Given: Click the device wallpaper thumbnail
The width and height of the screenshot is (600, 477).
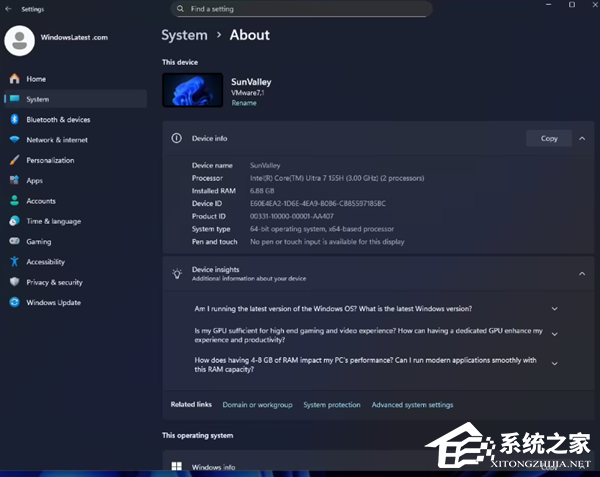Looking at the screenshot, I should pos(192,90).
